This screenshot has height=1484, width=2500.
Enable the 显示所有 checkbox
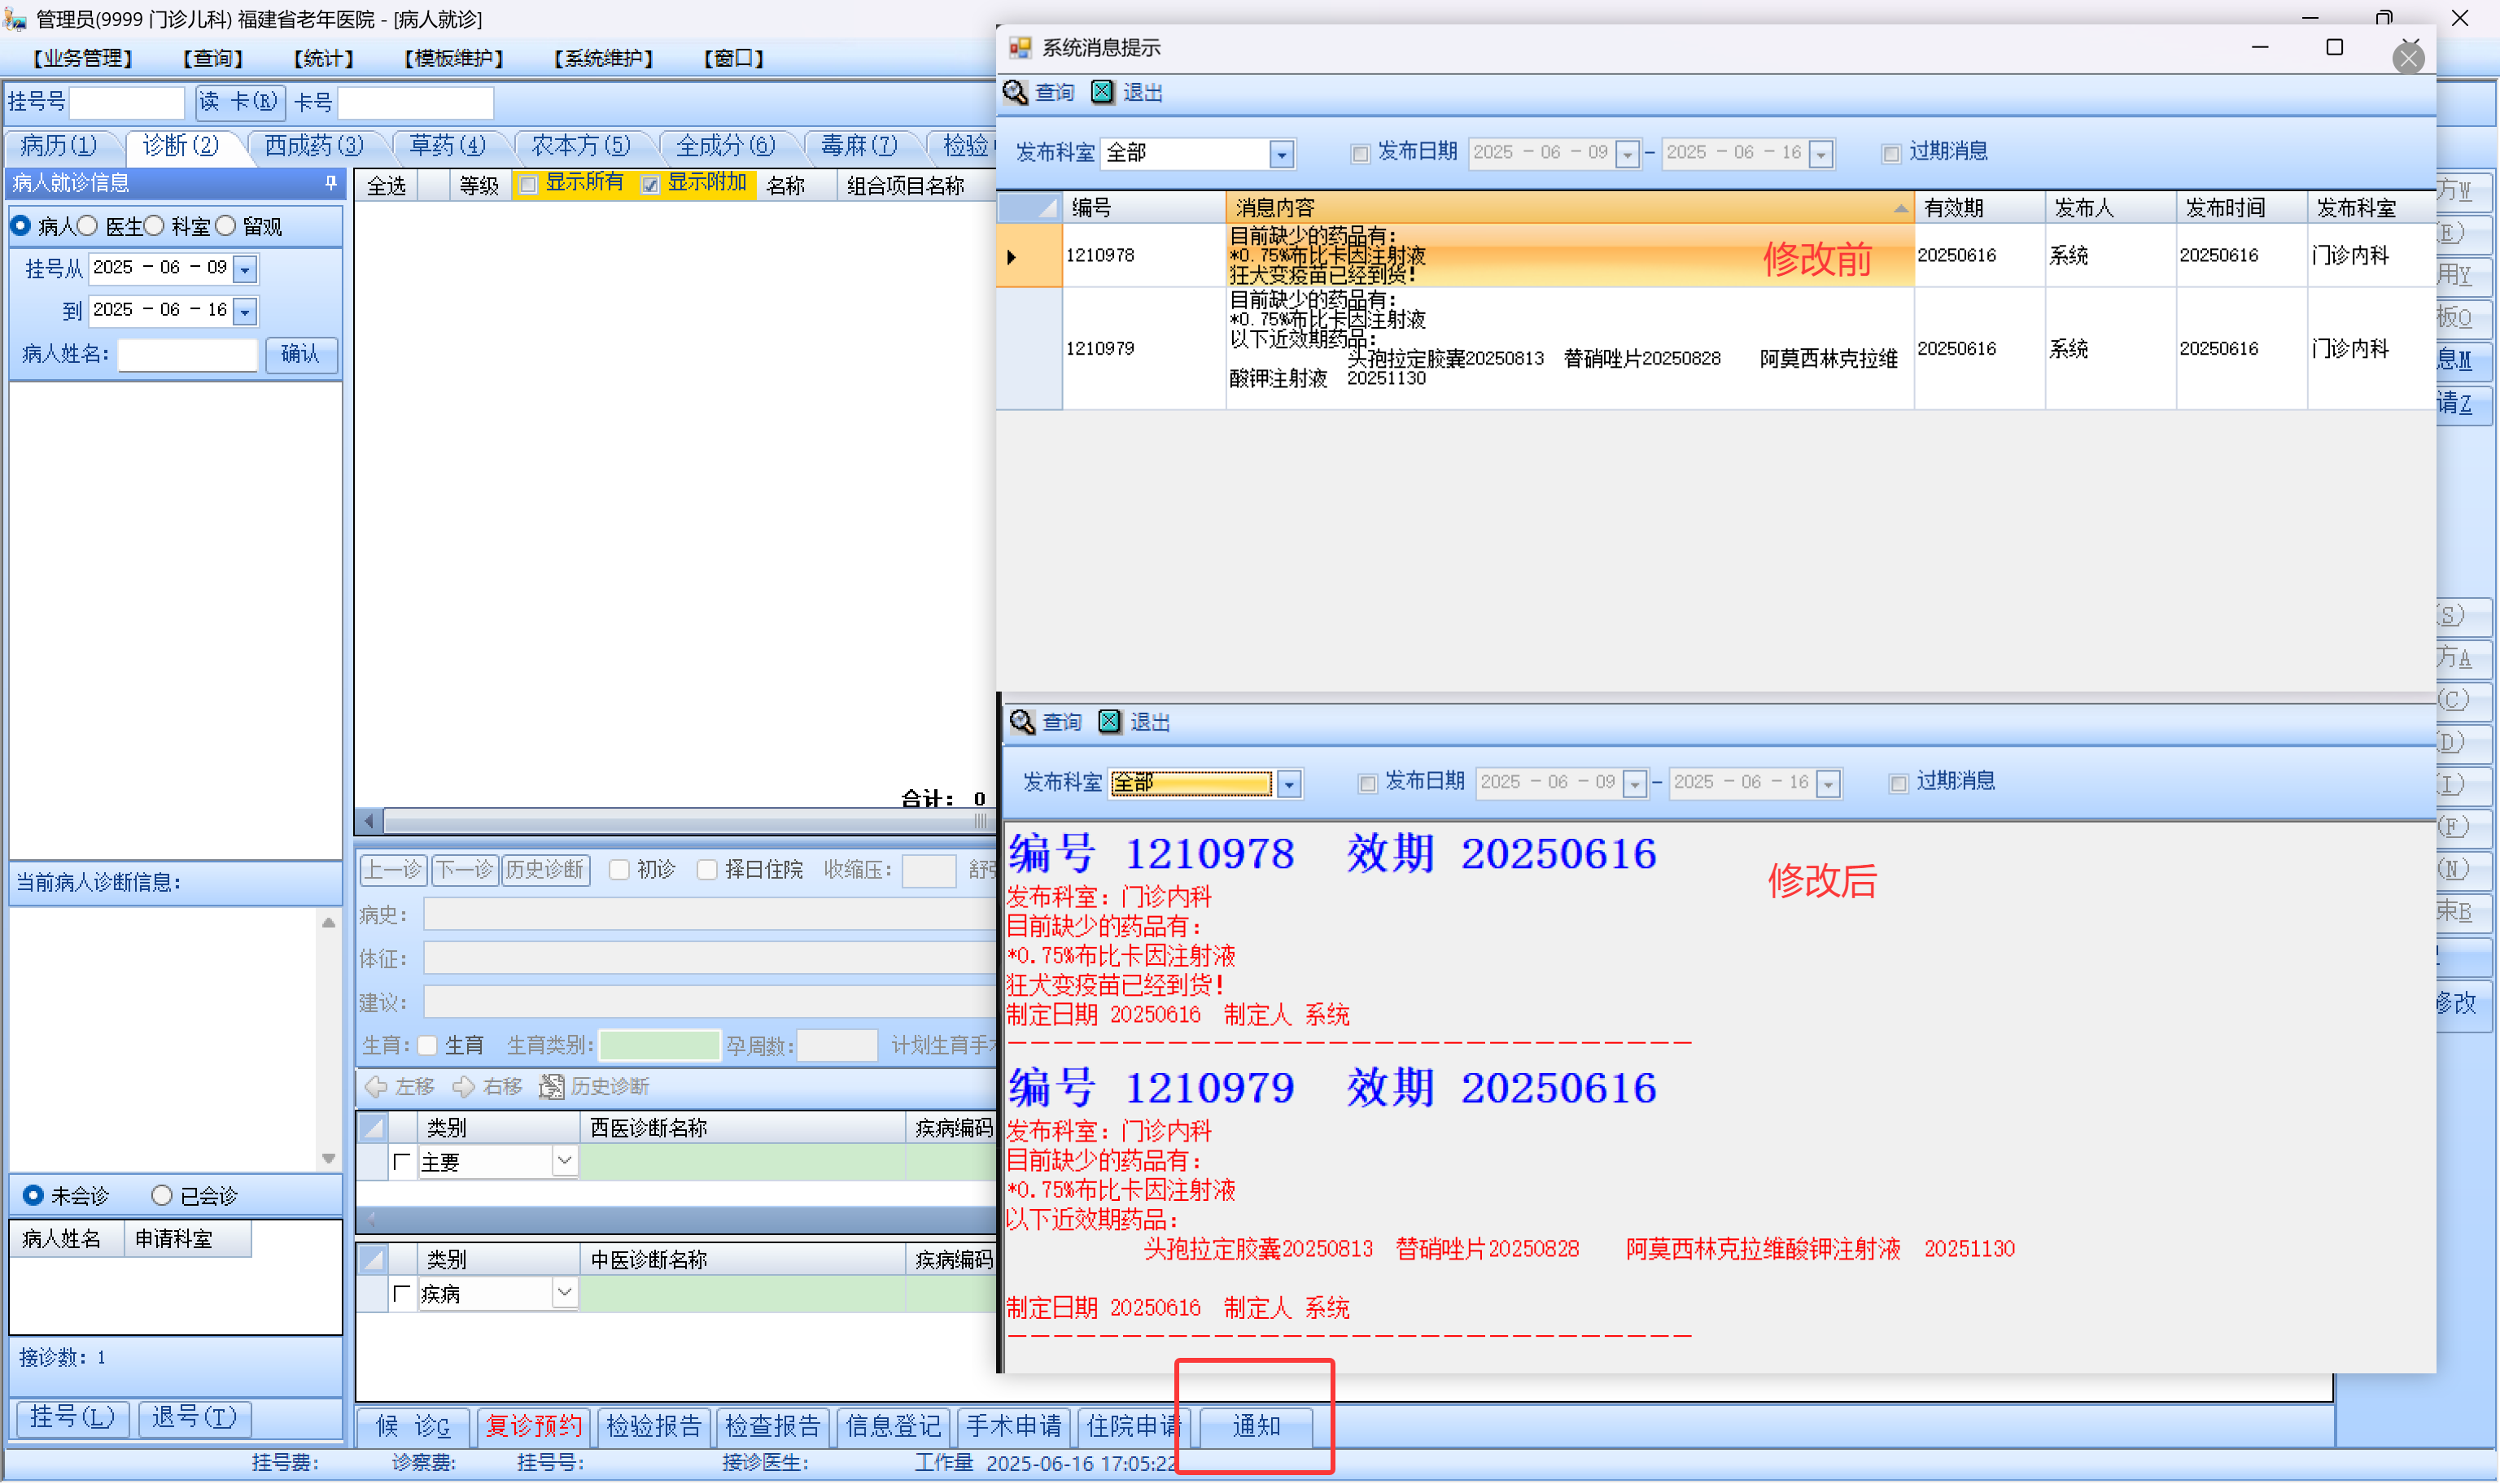coord(529,184)
